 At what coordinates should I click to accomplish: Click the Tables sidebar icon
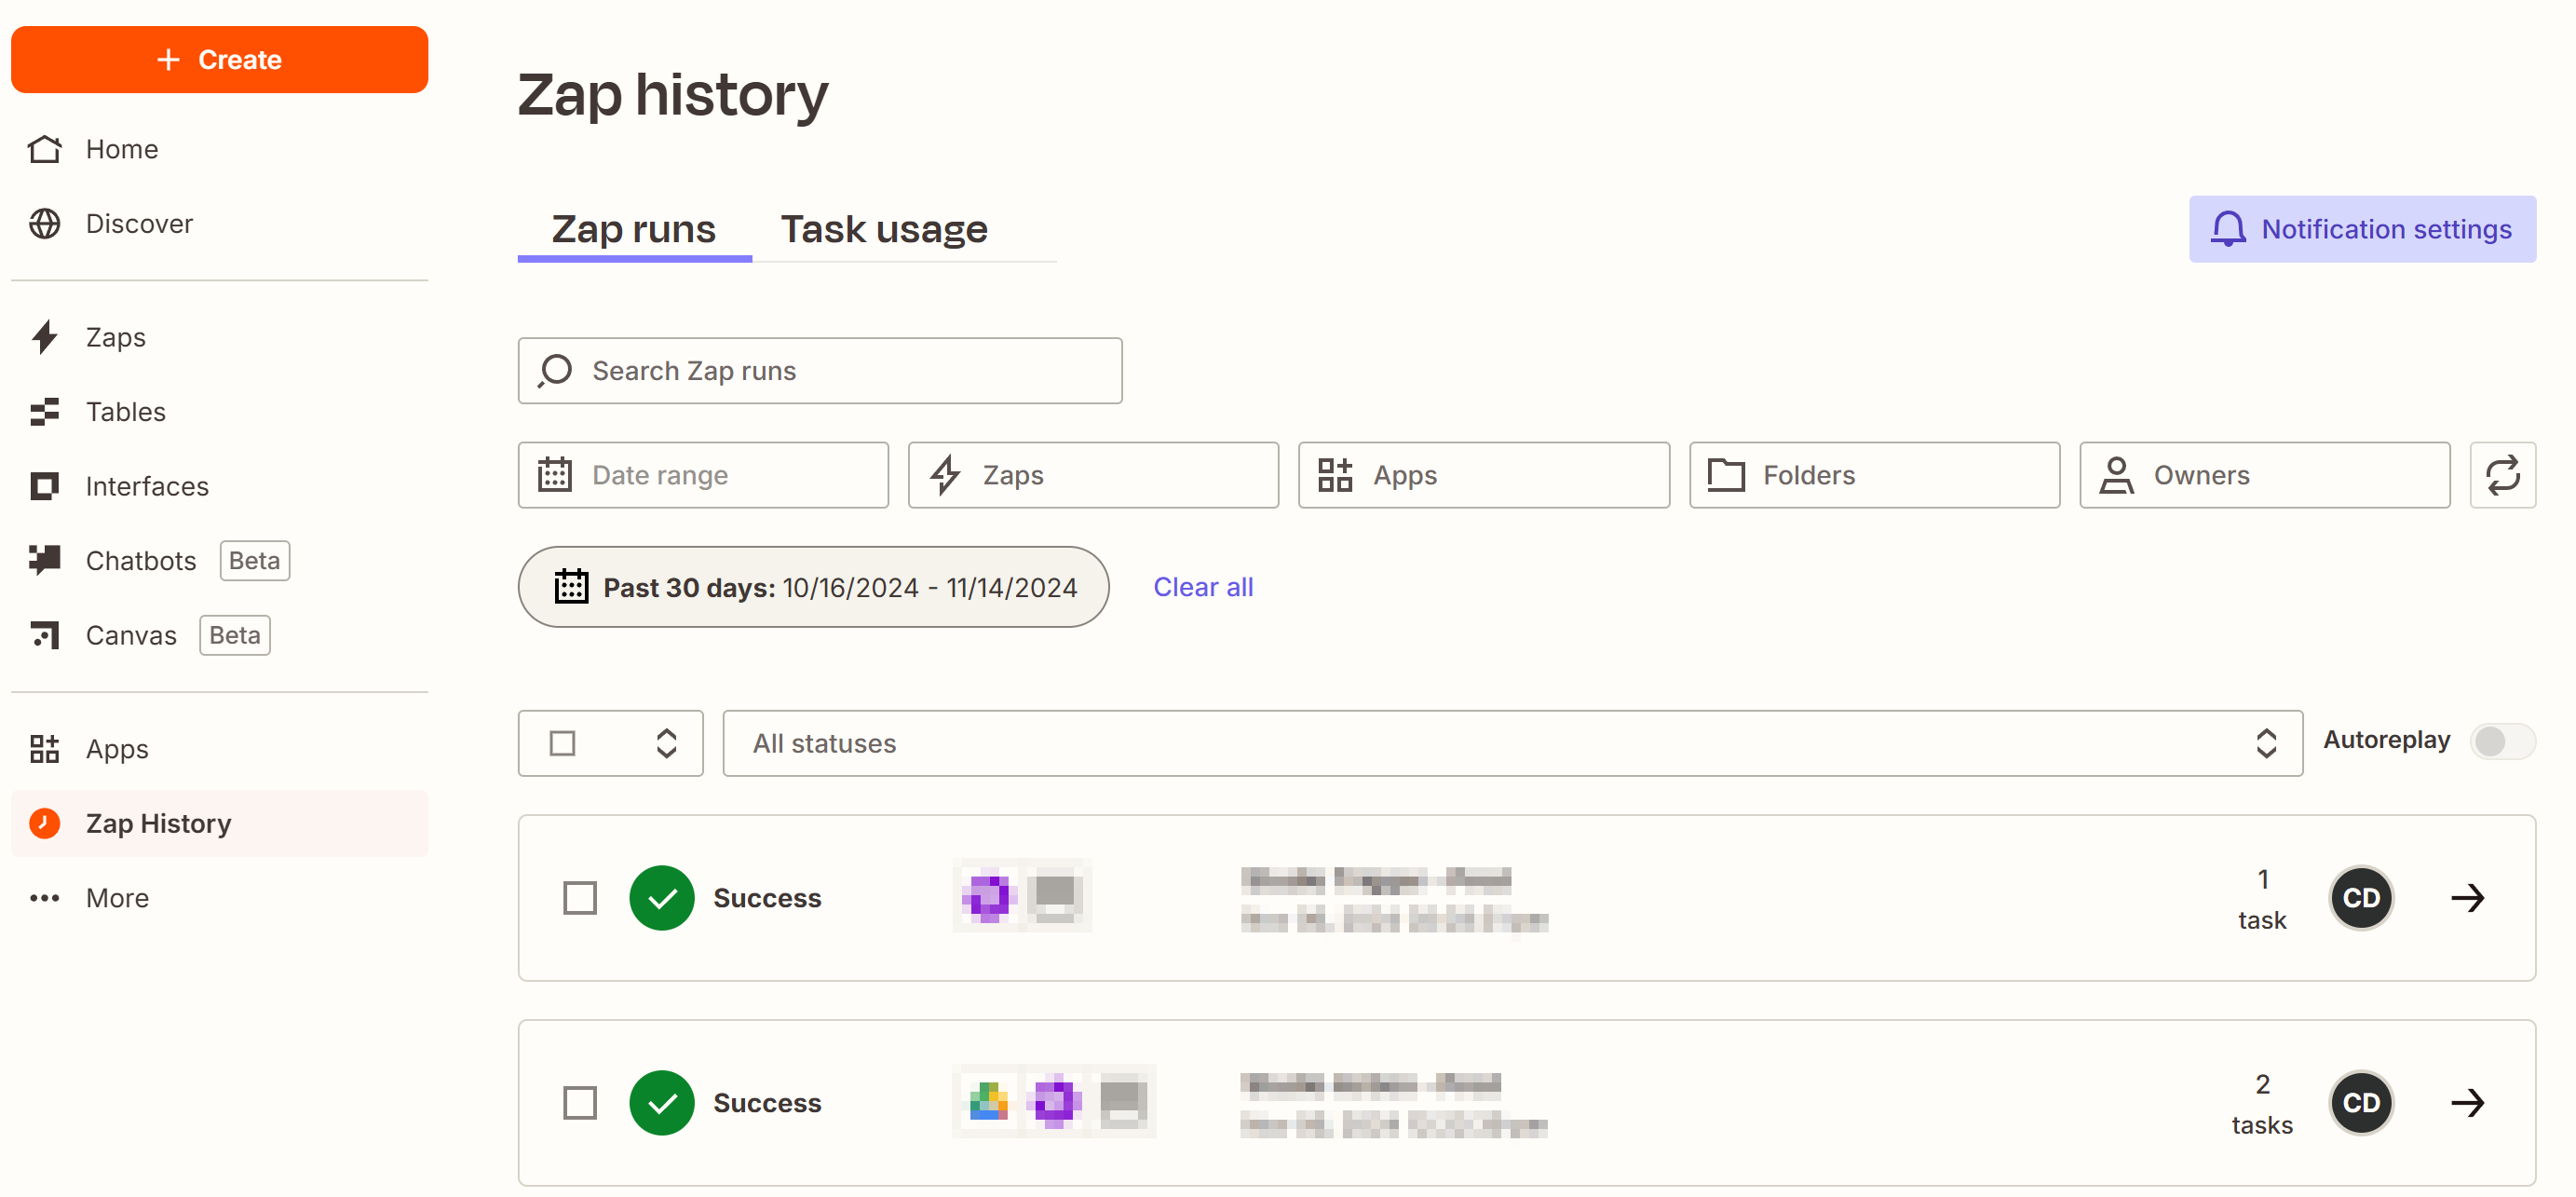[x=44, y=411]
